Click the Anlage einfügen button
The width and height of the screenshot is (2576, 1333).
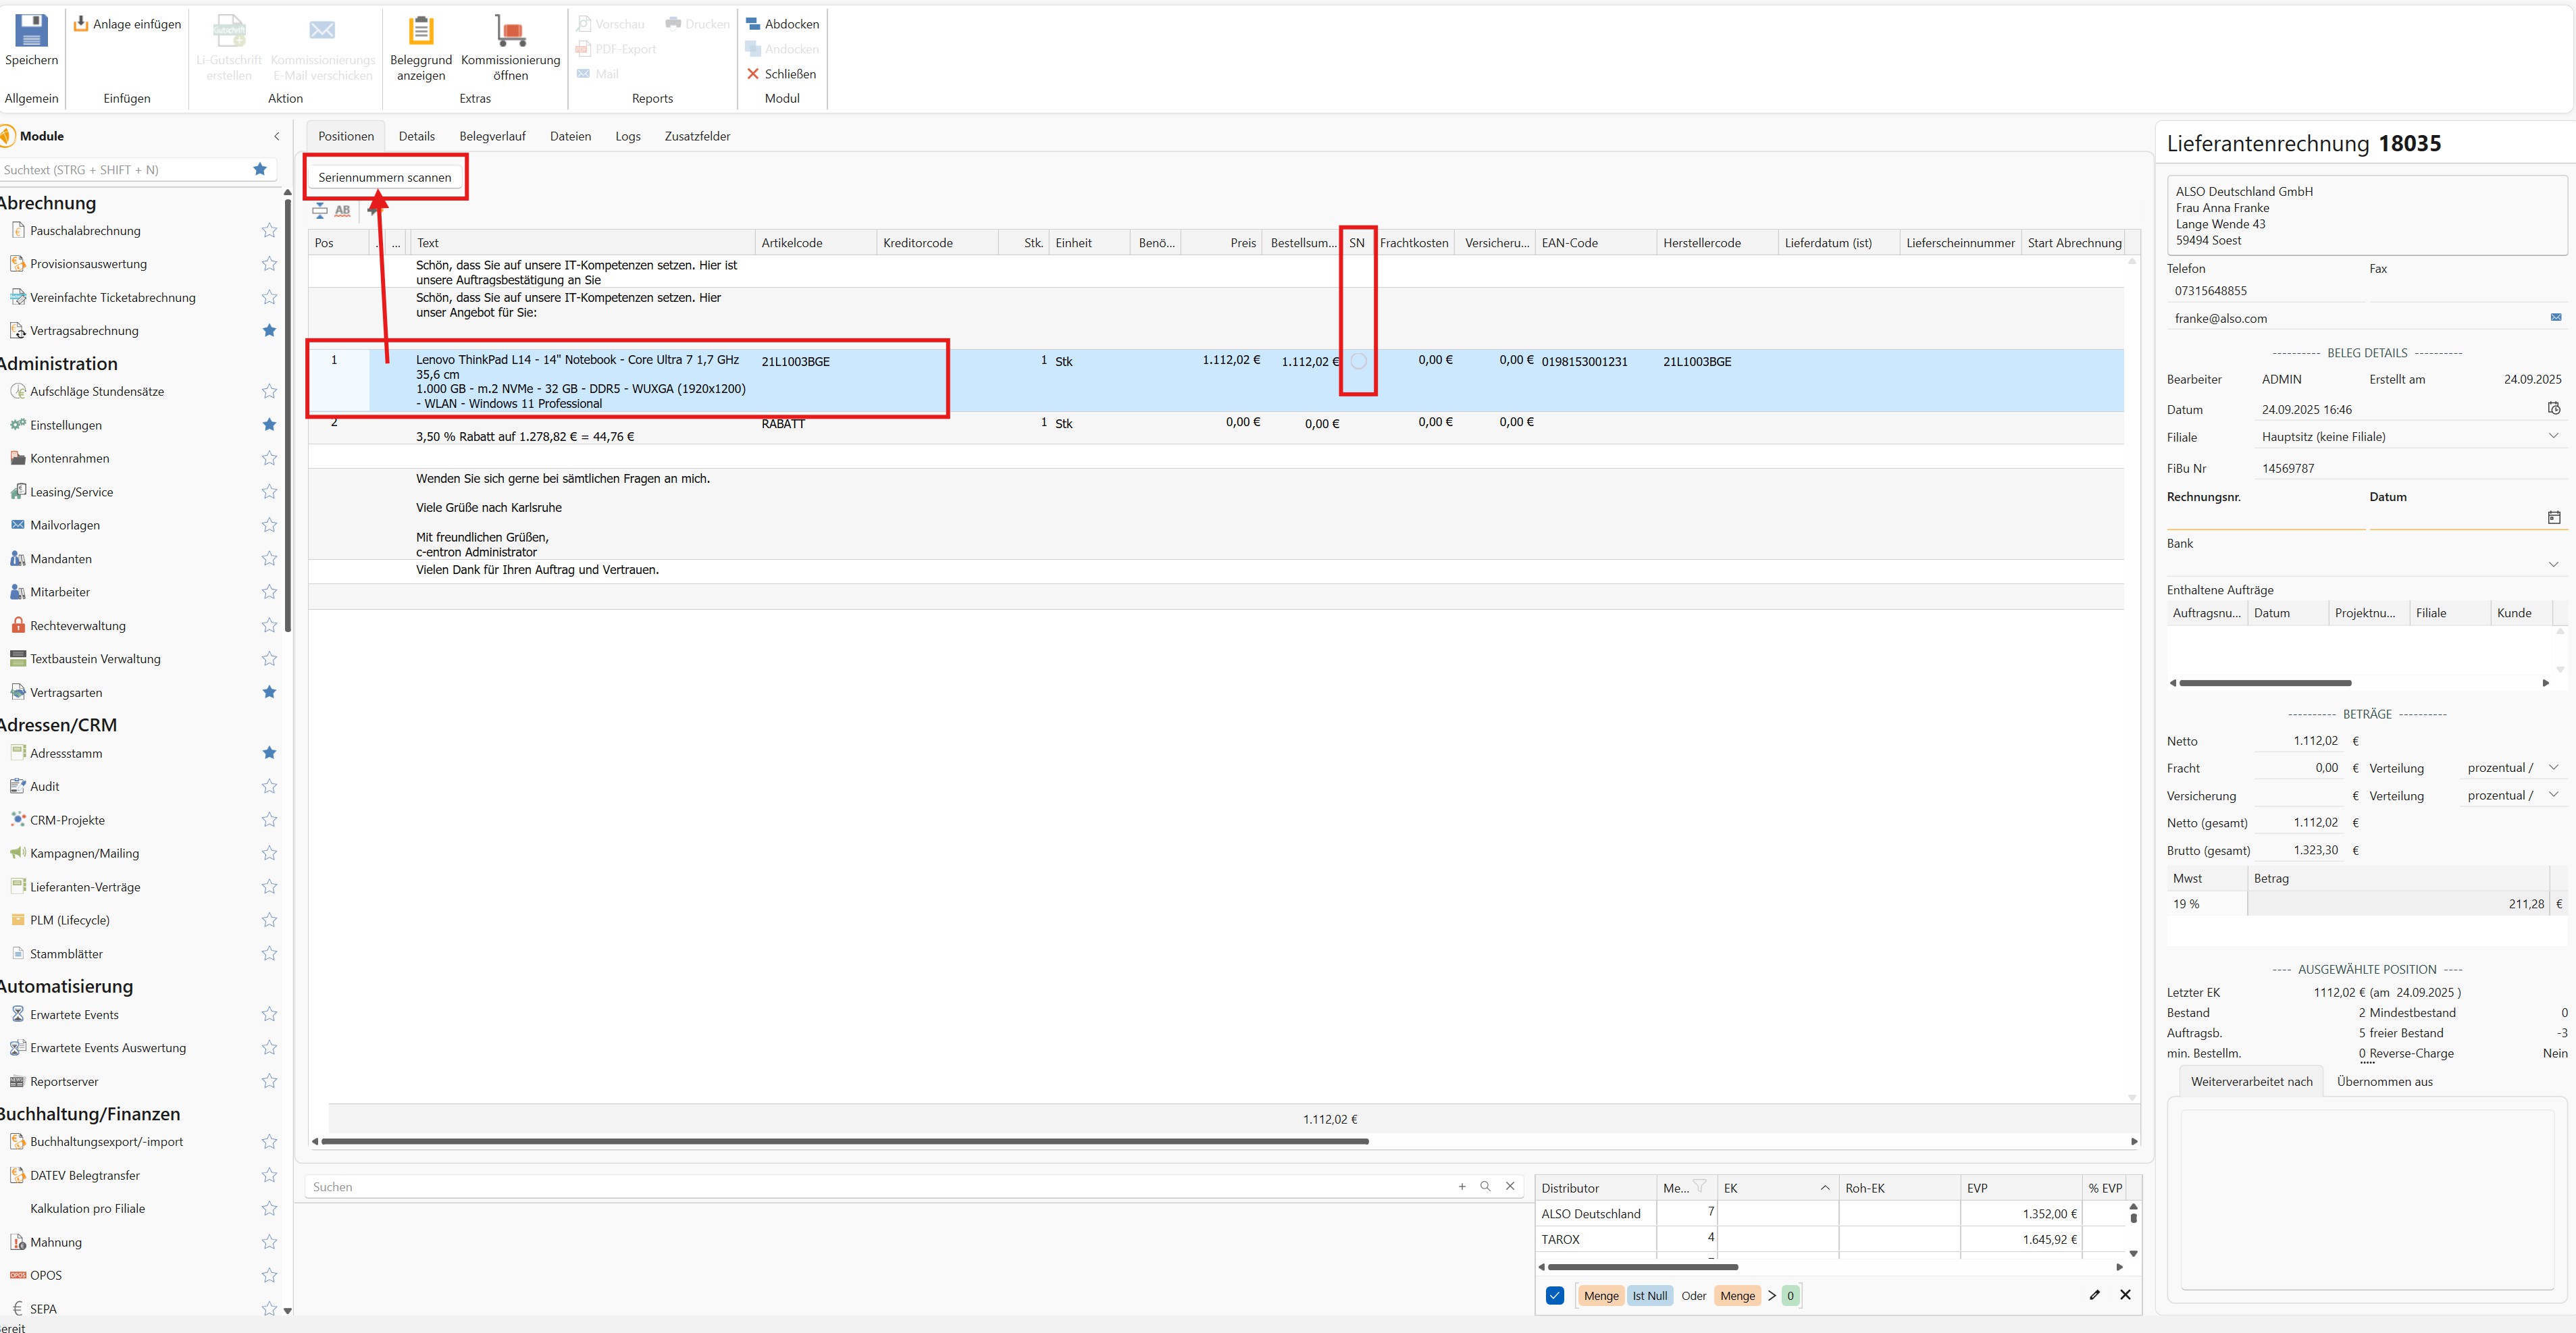coord(127,24)
